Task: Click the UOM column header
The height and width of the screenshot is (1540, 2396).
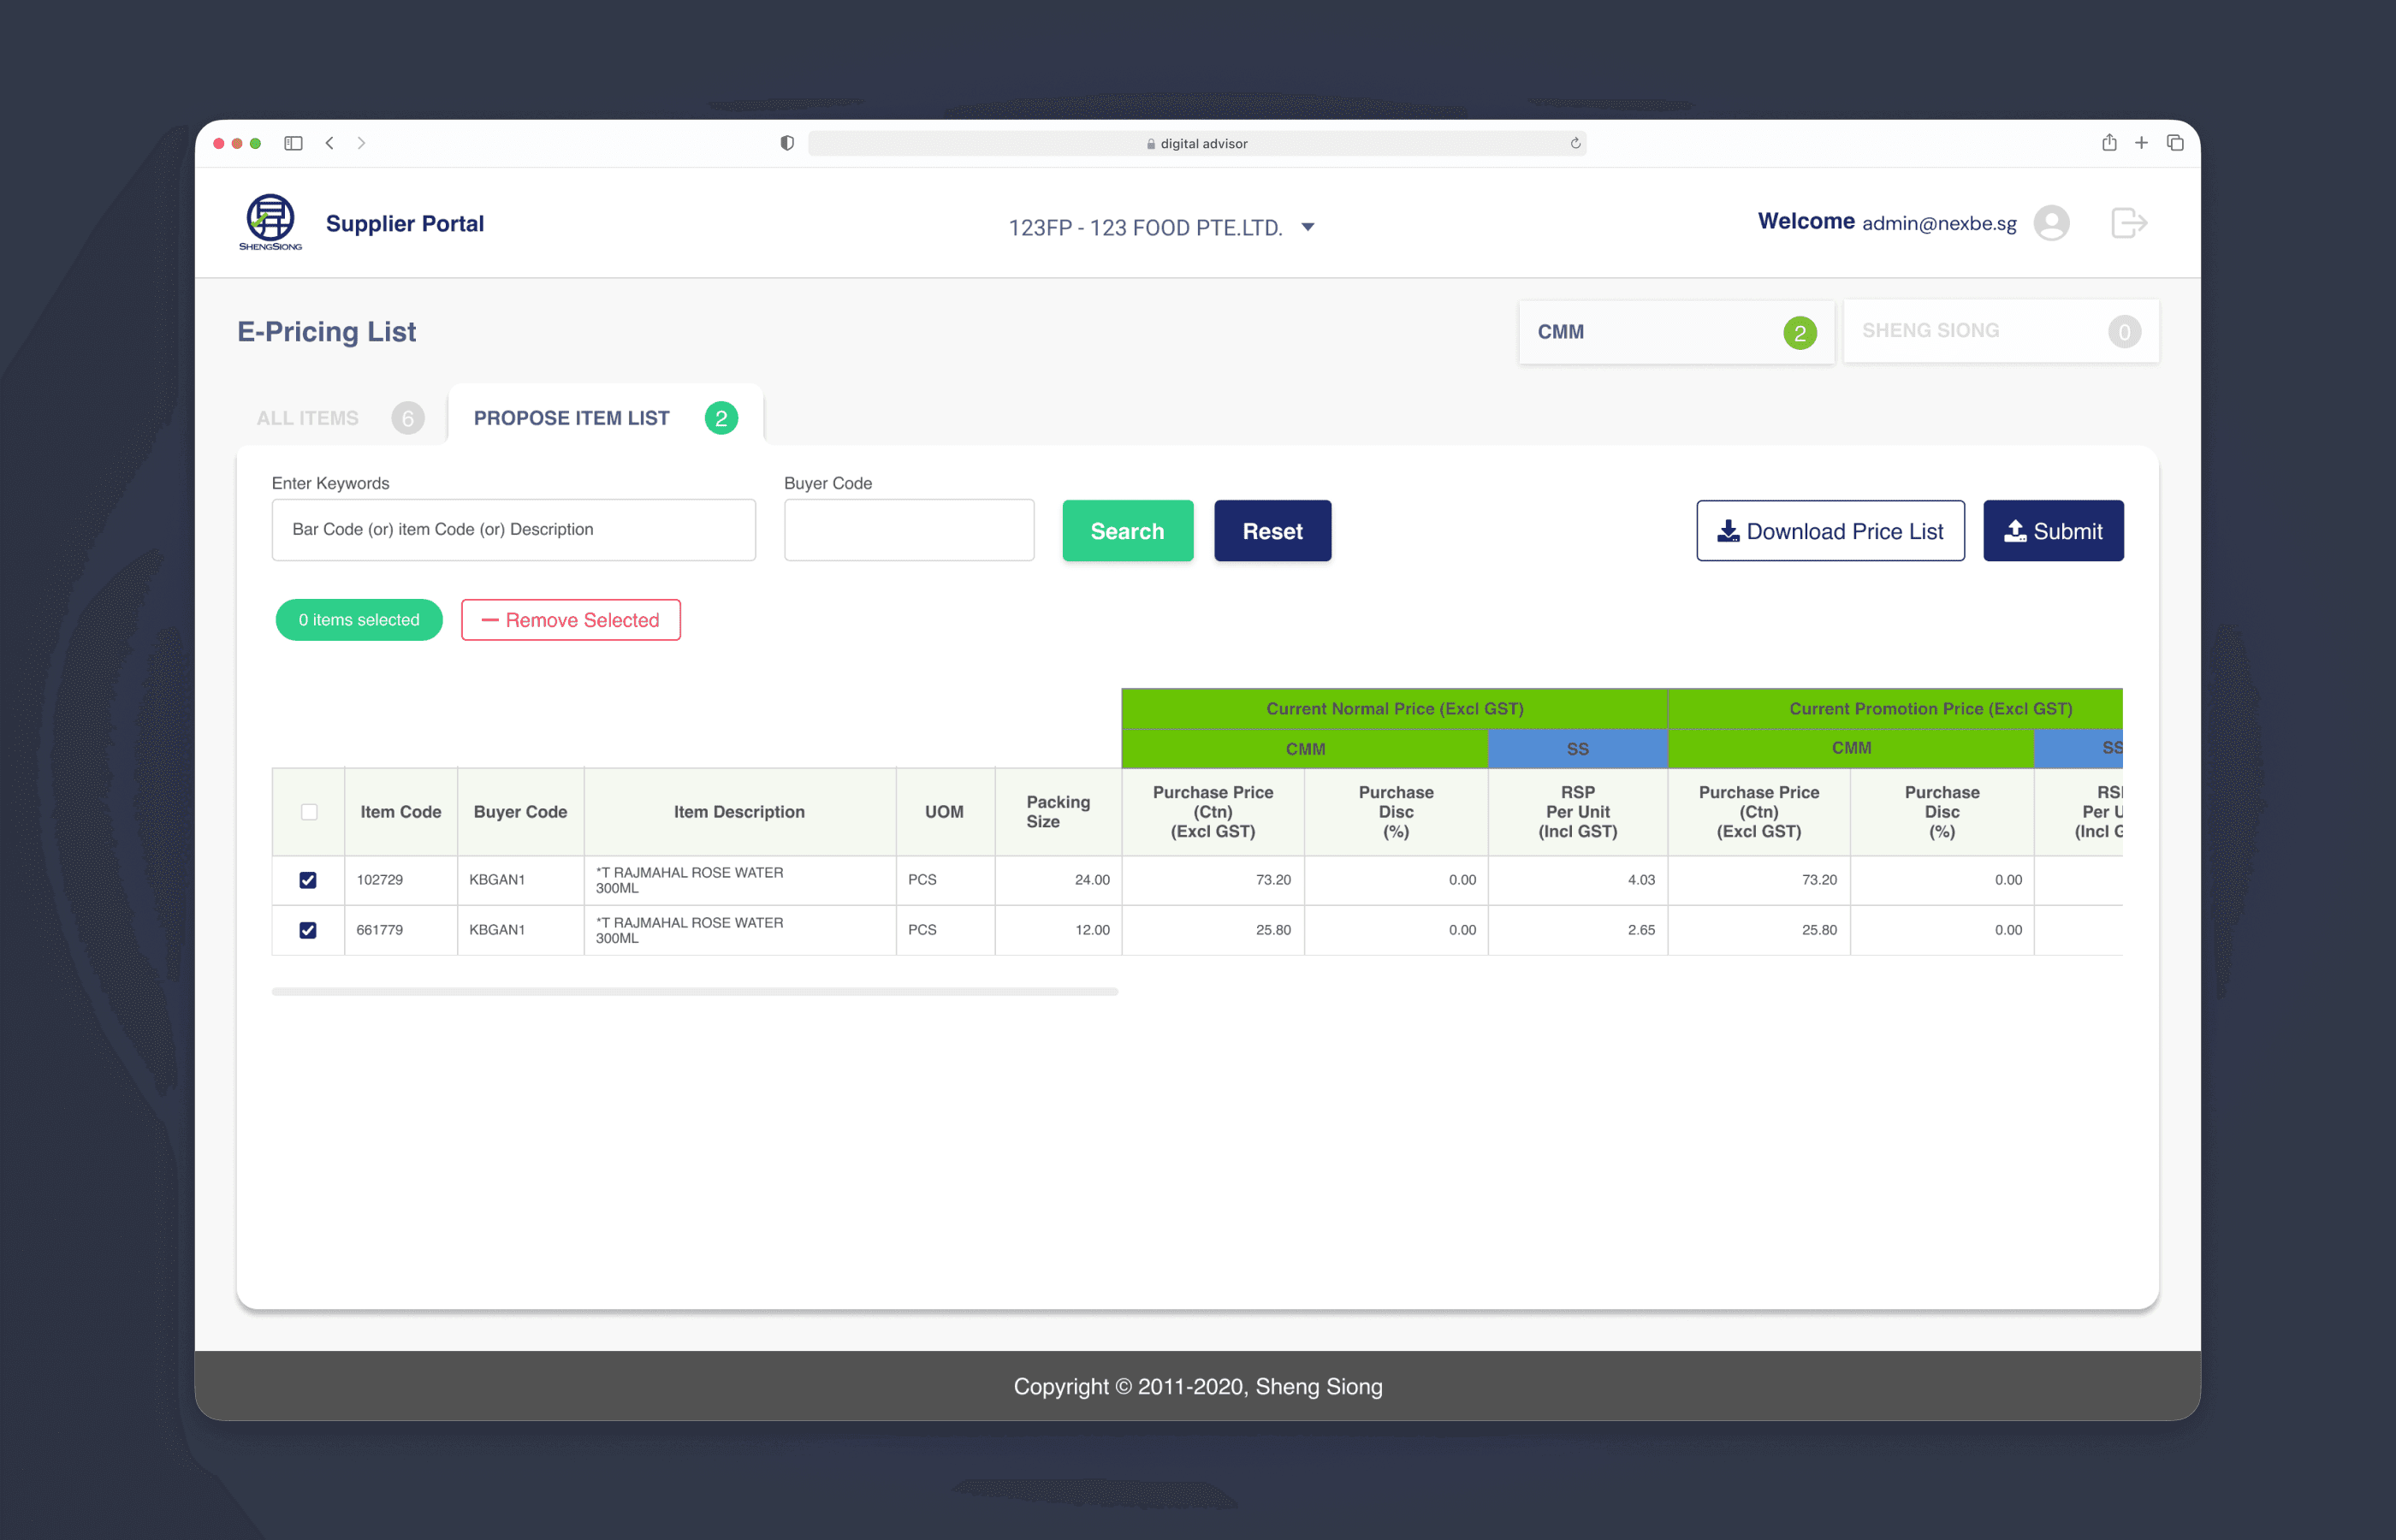Action: [x=944, y=812]
